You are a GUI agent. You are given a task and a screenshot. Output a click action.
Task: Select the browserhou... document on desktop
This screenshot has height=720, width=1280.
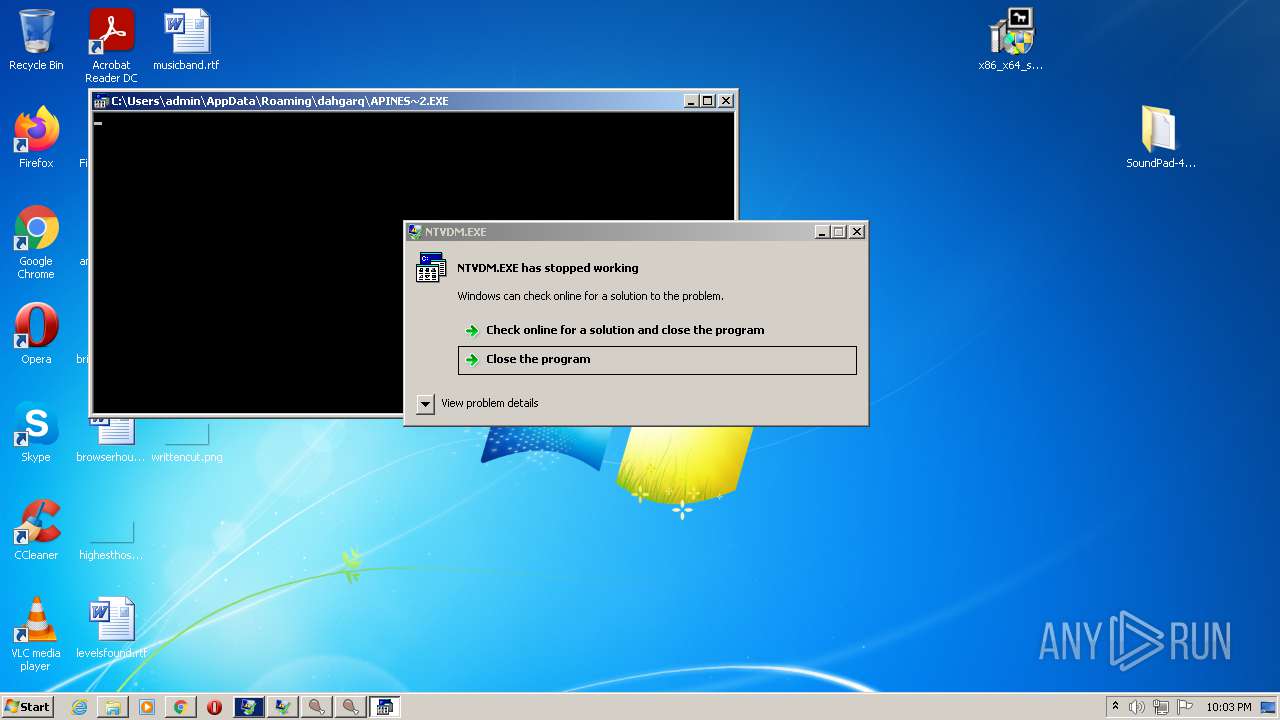tap(111, 440)
